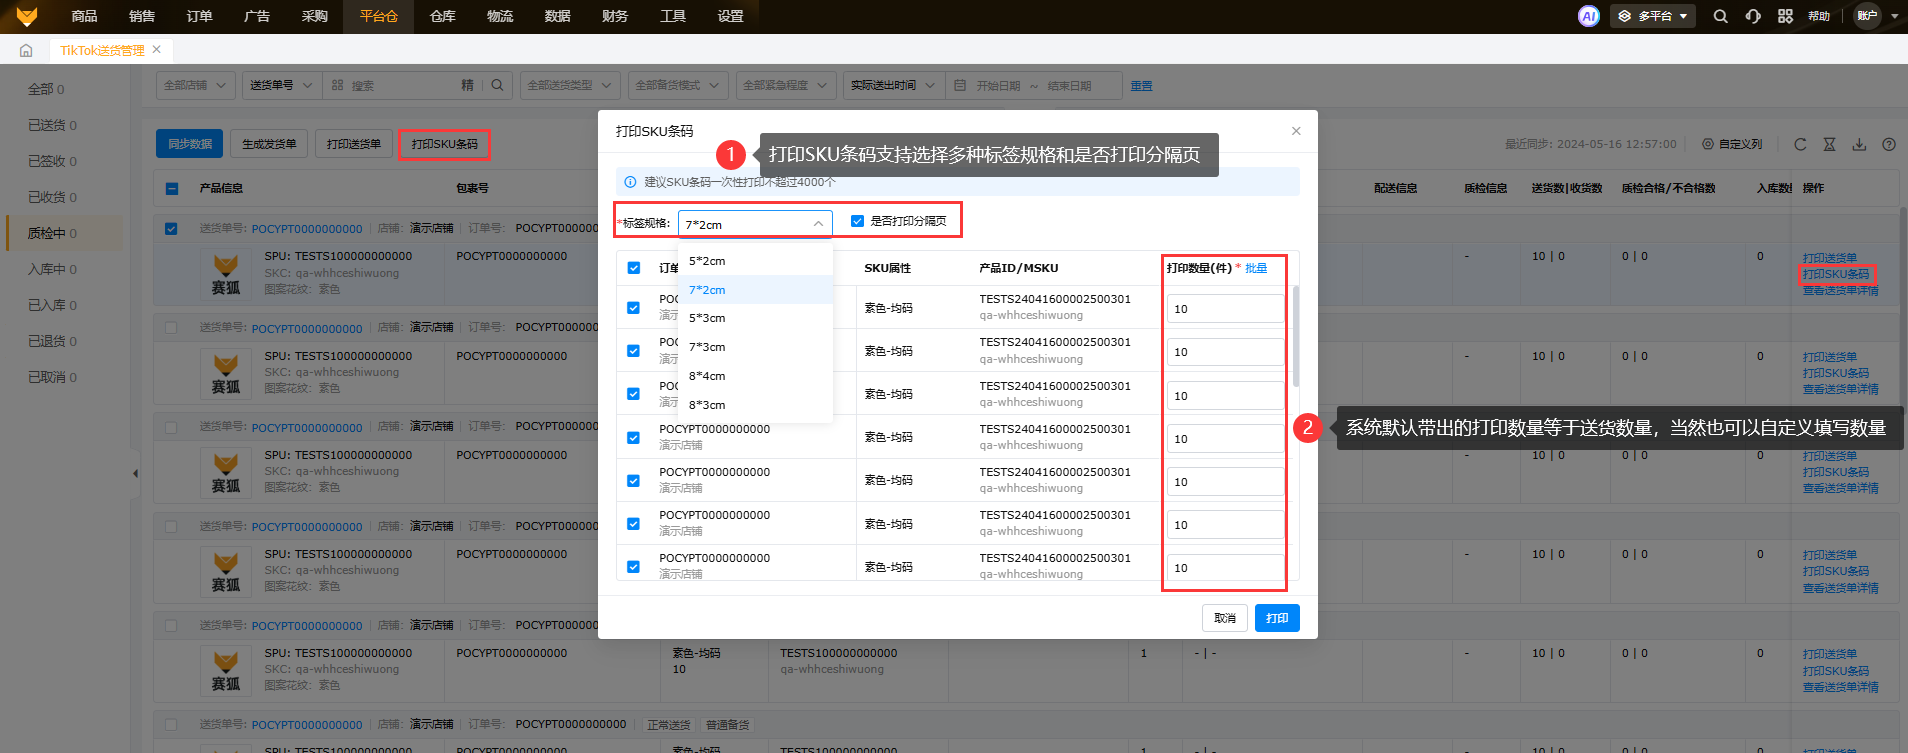Open the 财务 top menu

click(x=615, y=16)
